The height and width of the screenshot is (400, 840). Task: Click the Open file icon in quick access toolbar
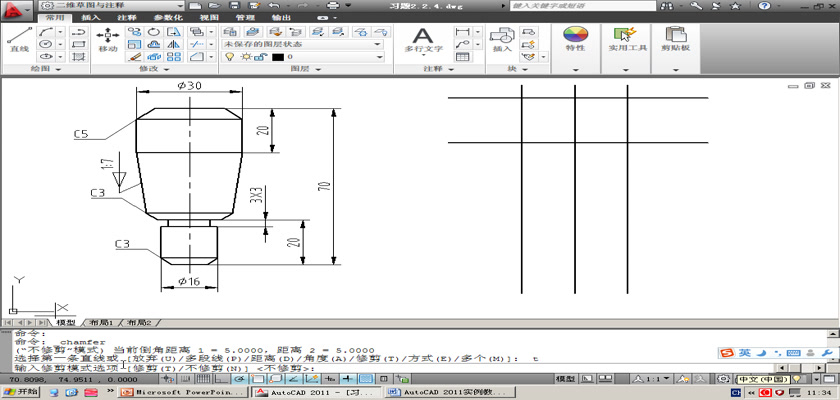point(214,5)
